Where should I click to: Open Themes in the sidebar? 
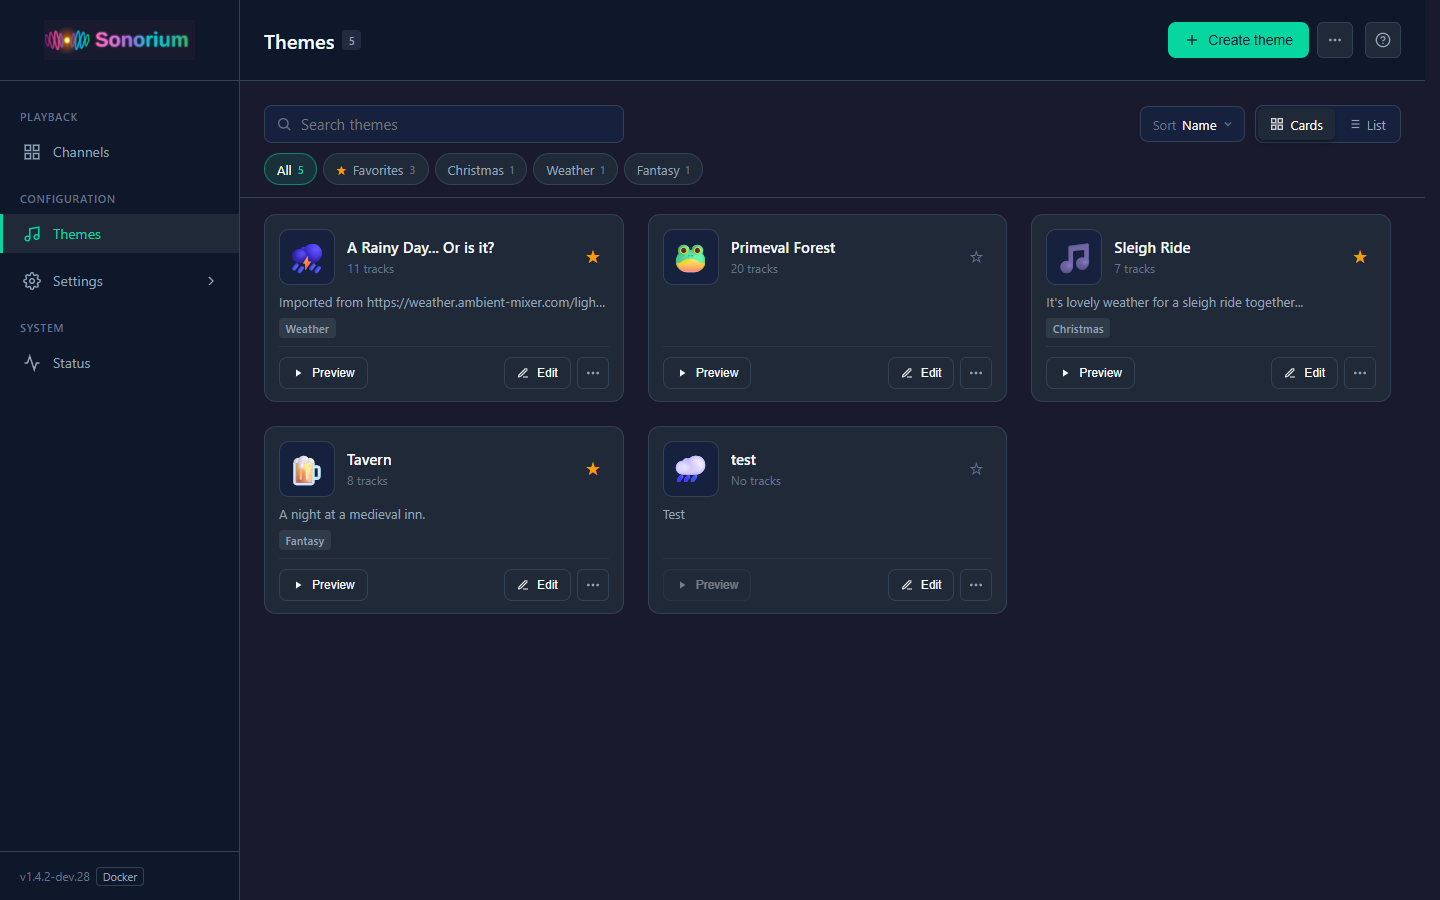point(119,234)
